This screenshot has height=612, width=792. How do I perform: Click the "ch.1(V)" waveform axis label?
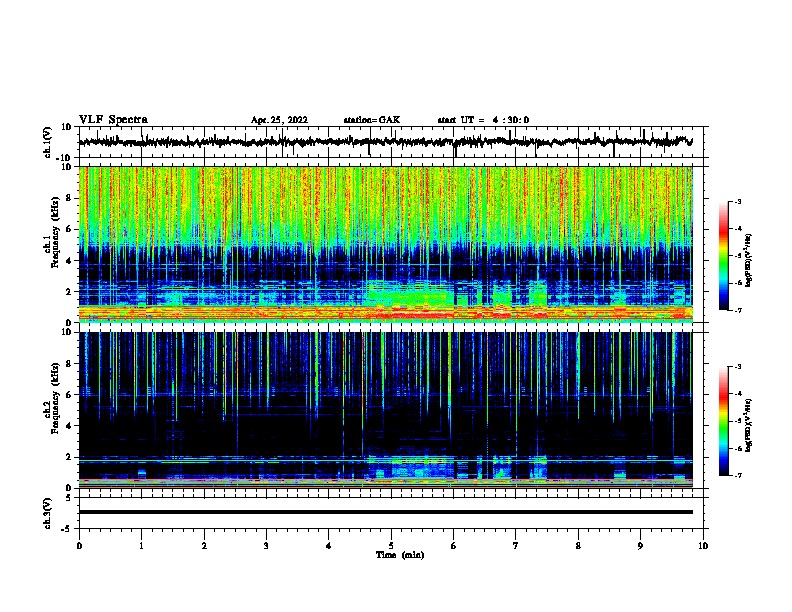tap(48, 142)
